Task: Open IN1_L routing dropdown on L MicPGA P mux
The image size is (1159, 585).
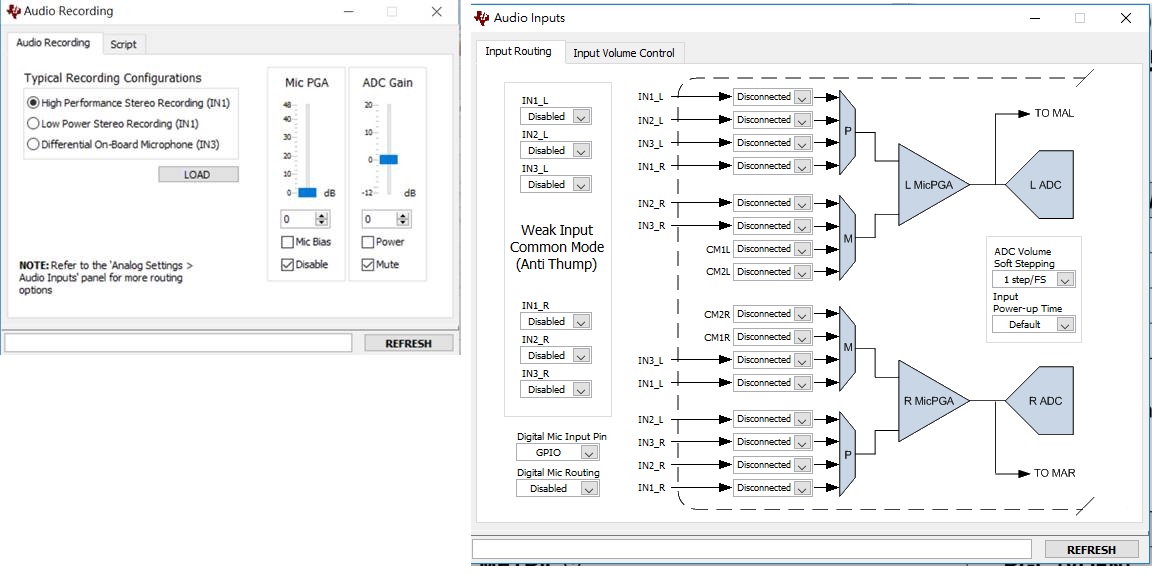Action: [772, 97]
